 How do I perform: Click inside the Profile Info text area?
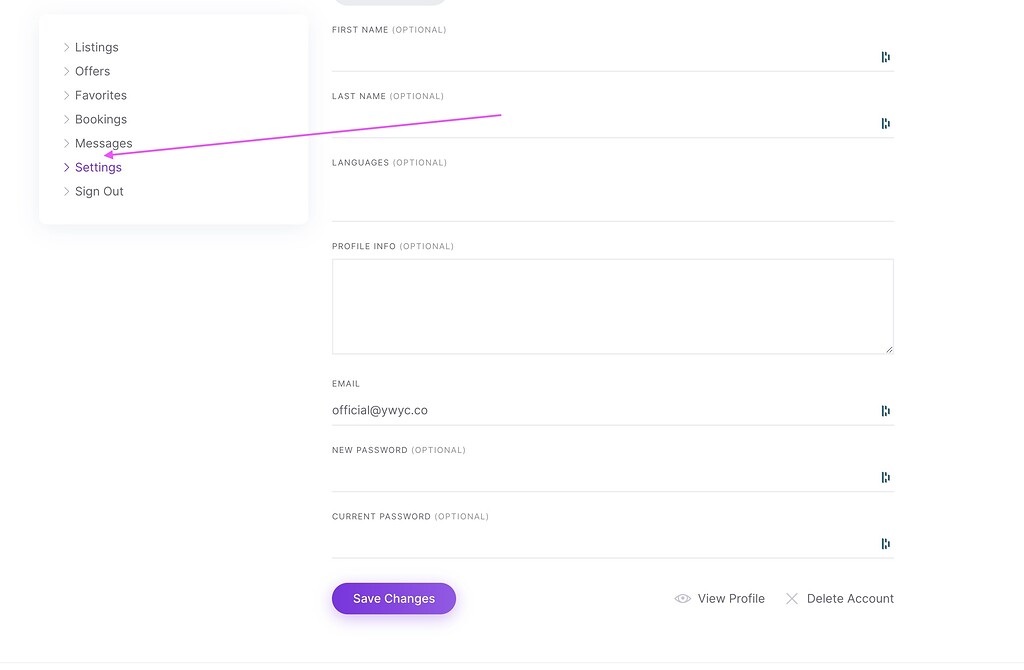pyautogui.click(x=612, y=305)
